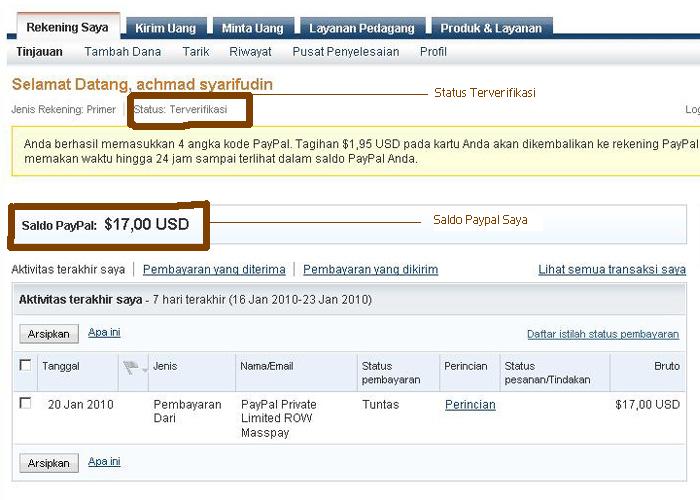Click the Tanggal column header
Viewport: 700px width, 500px height.
61,366
